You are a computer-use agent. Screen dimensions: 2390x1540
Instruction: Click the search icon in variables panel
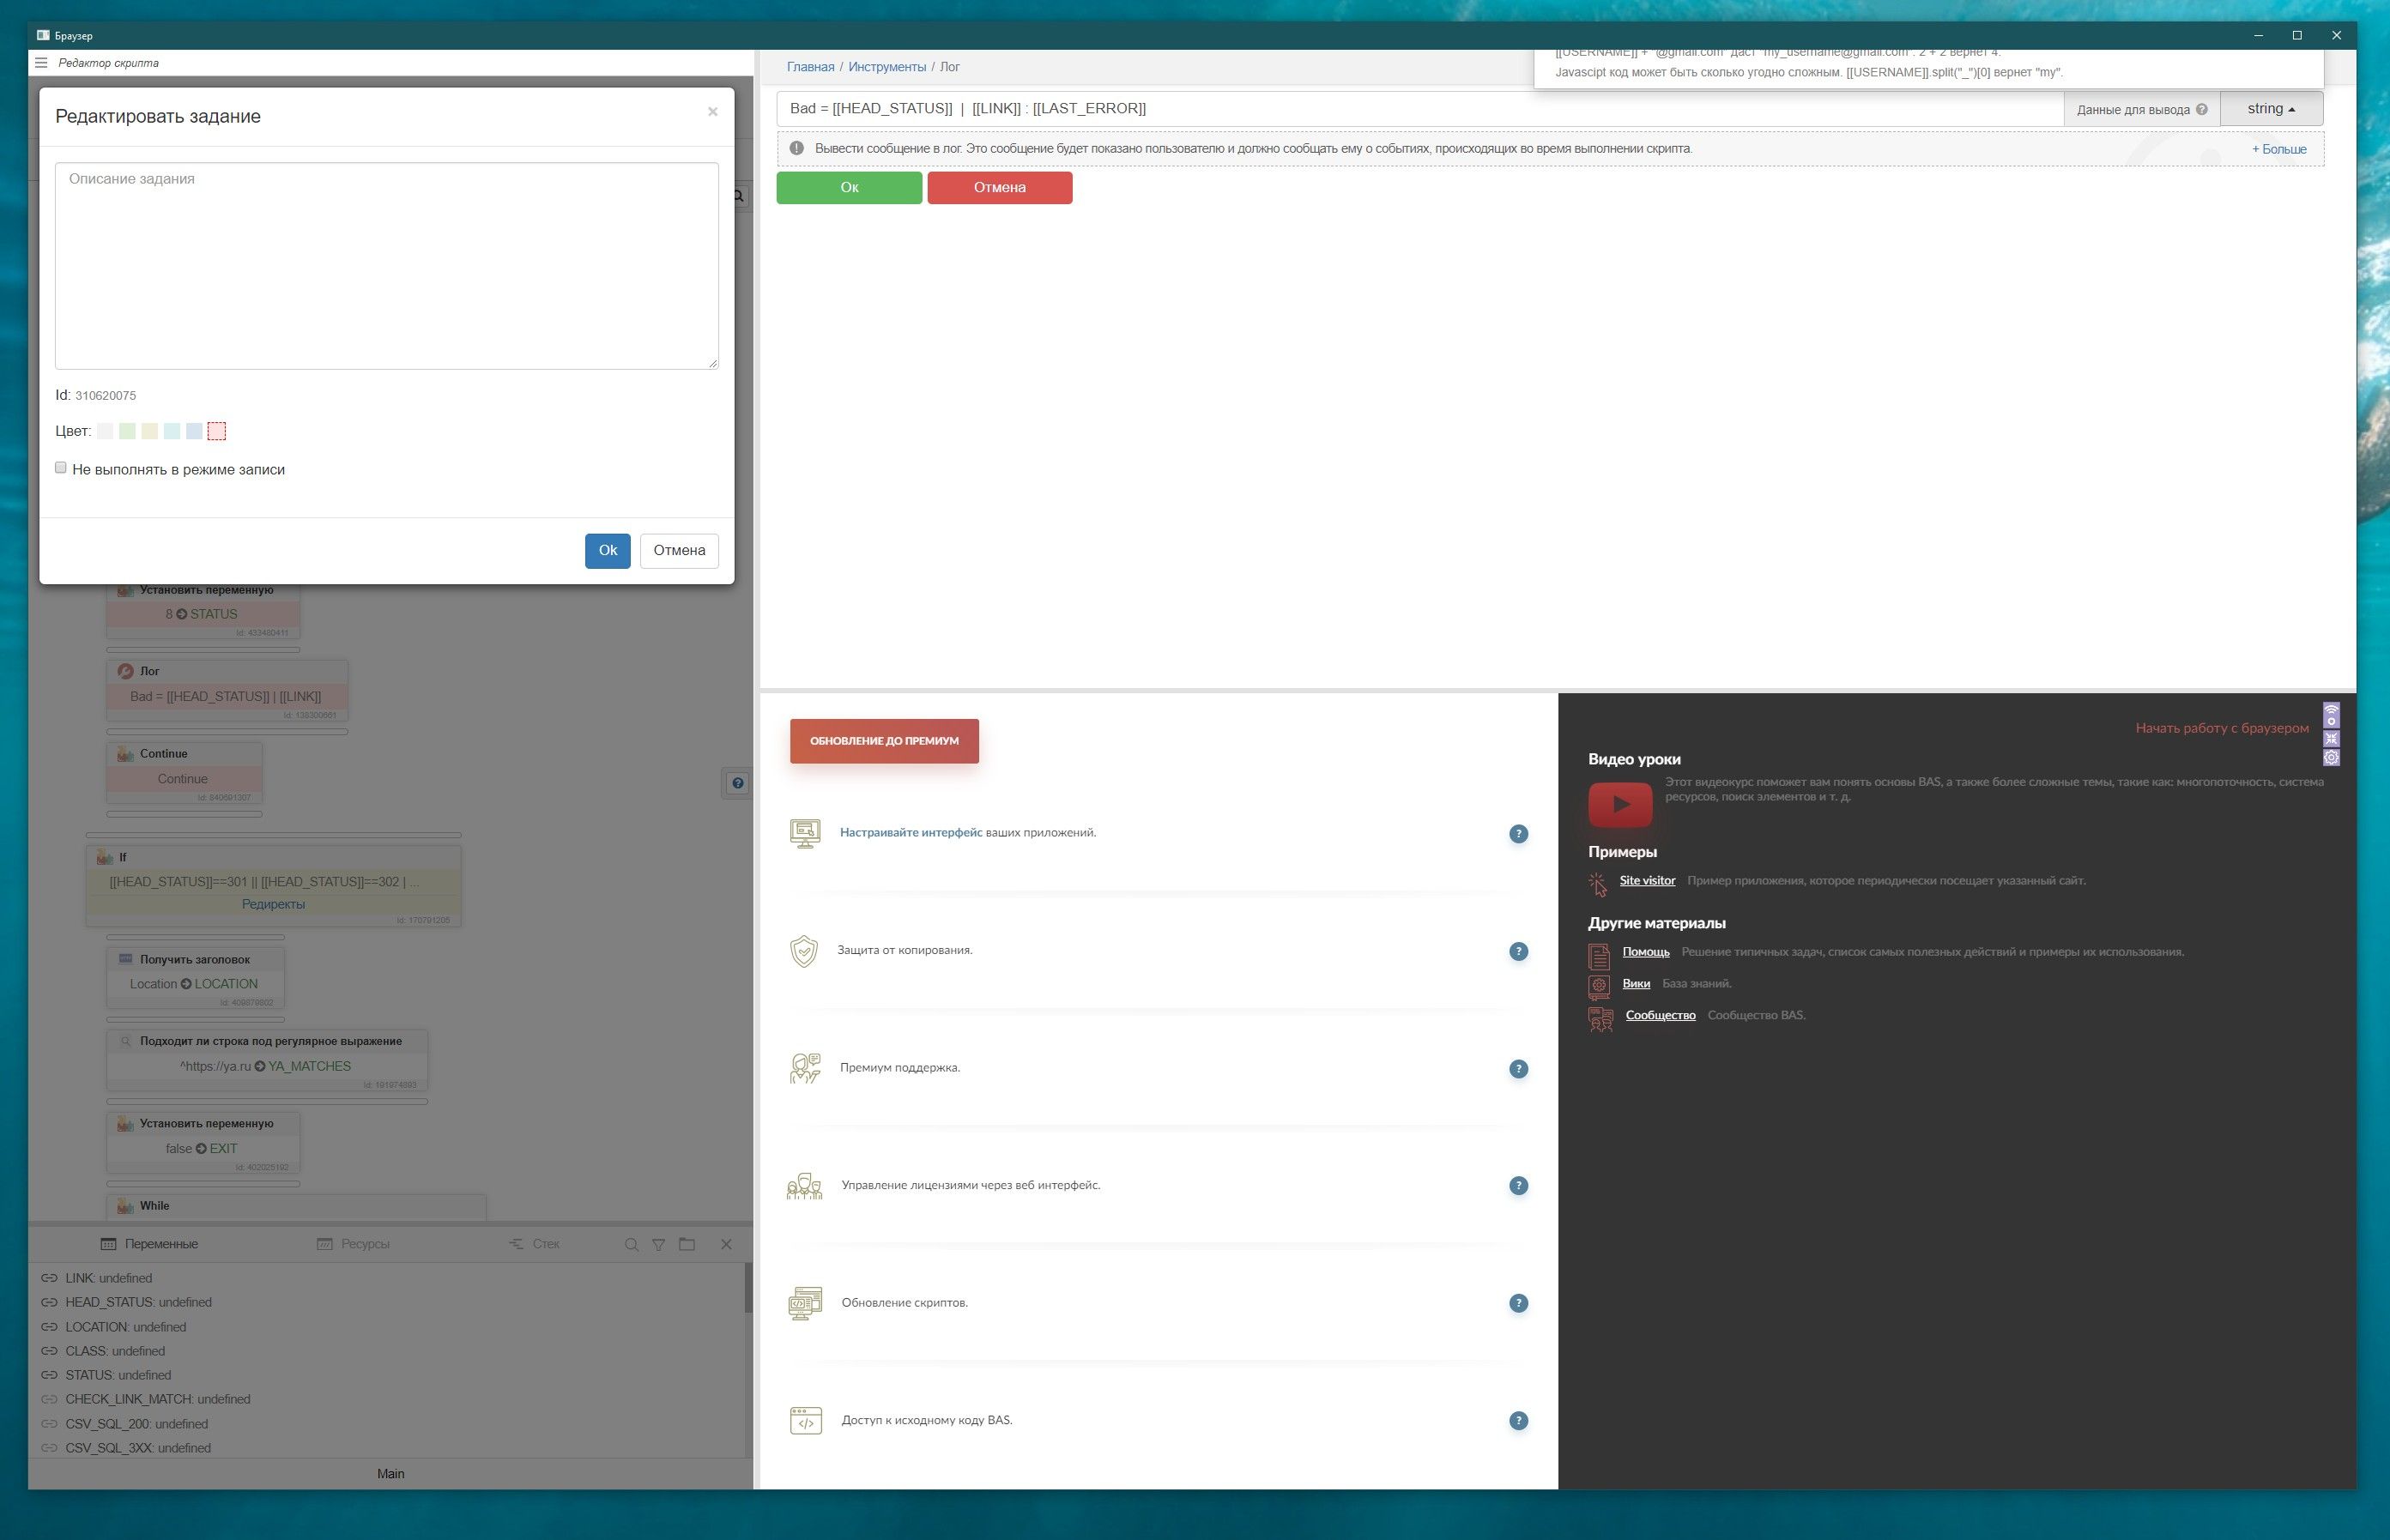[x=631, y=1245]
